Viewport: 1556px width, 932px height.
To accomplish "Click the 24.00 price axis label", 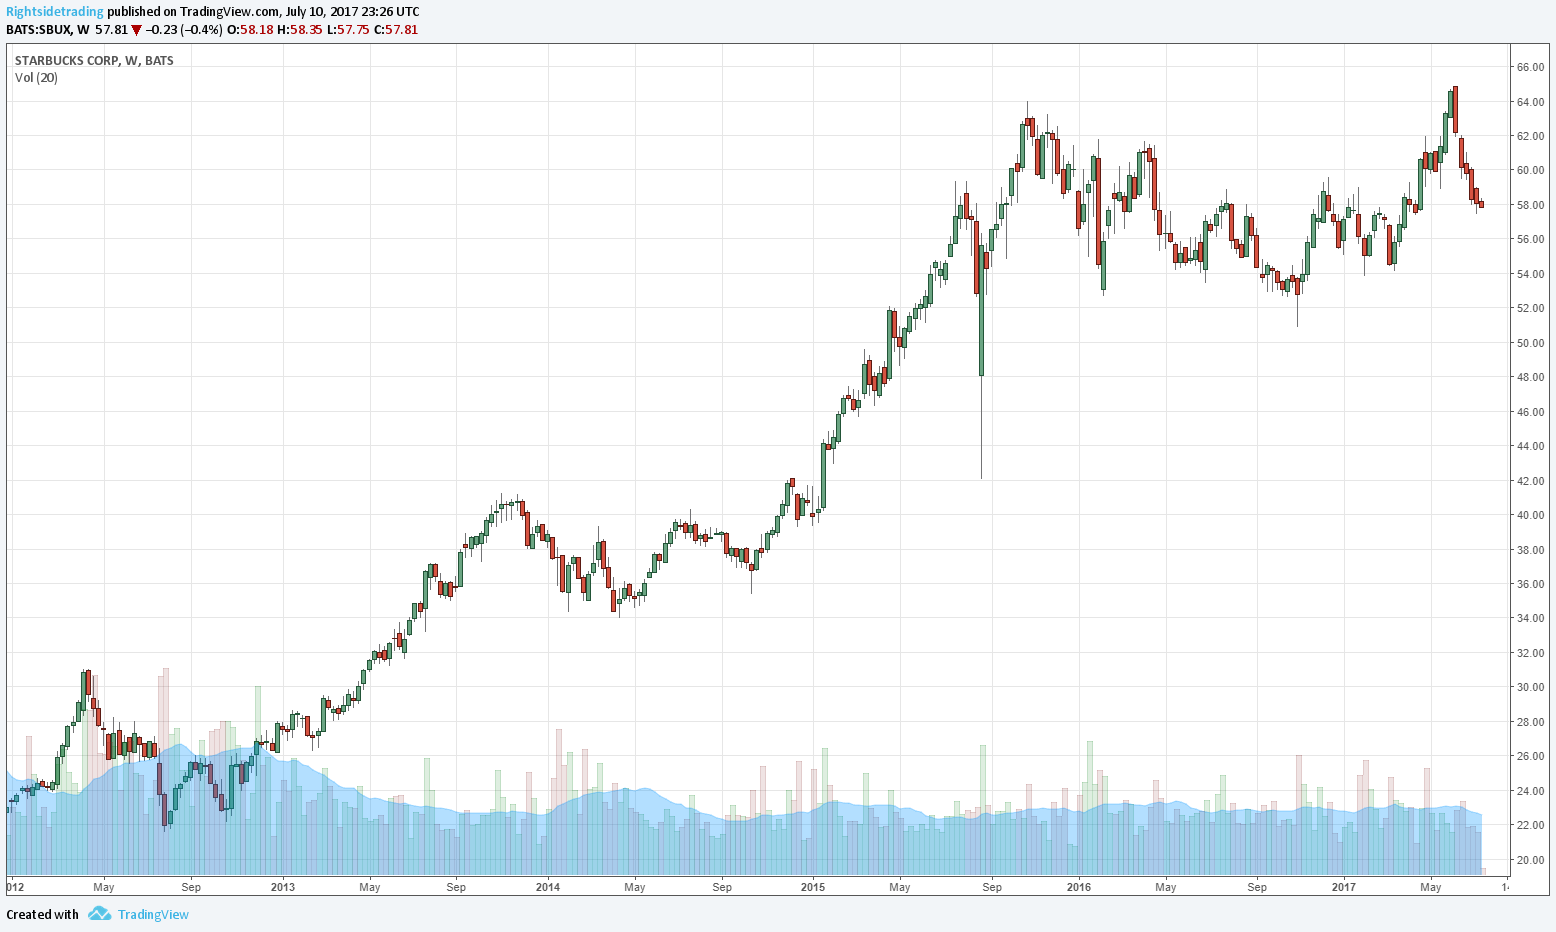I will click(x=1530, y=791).
